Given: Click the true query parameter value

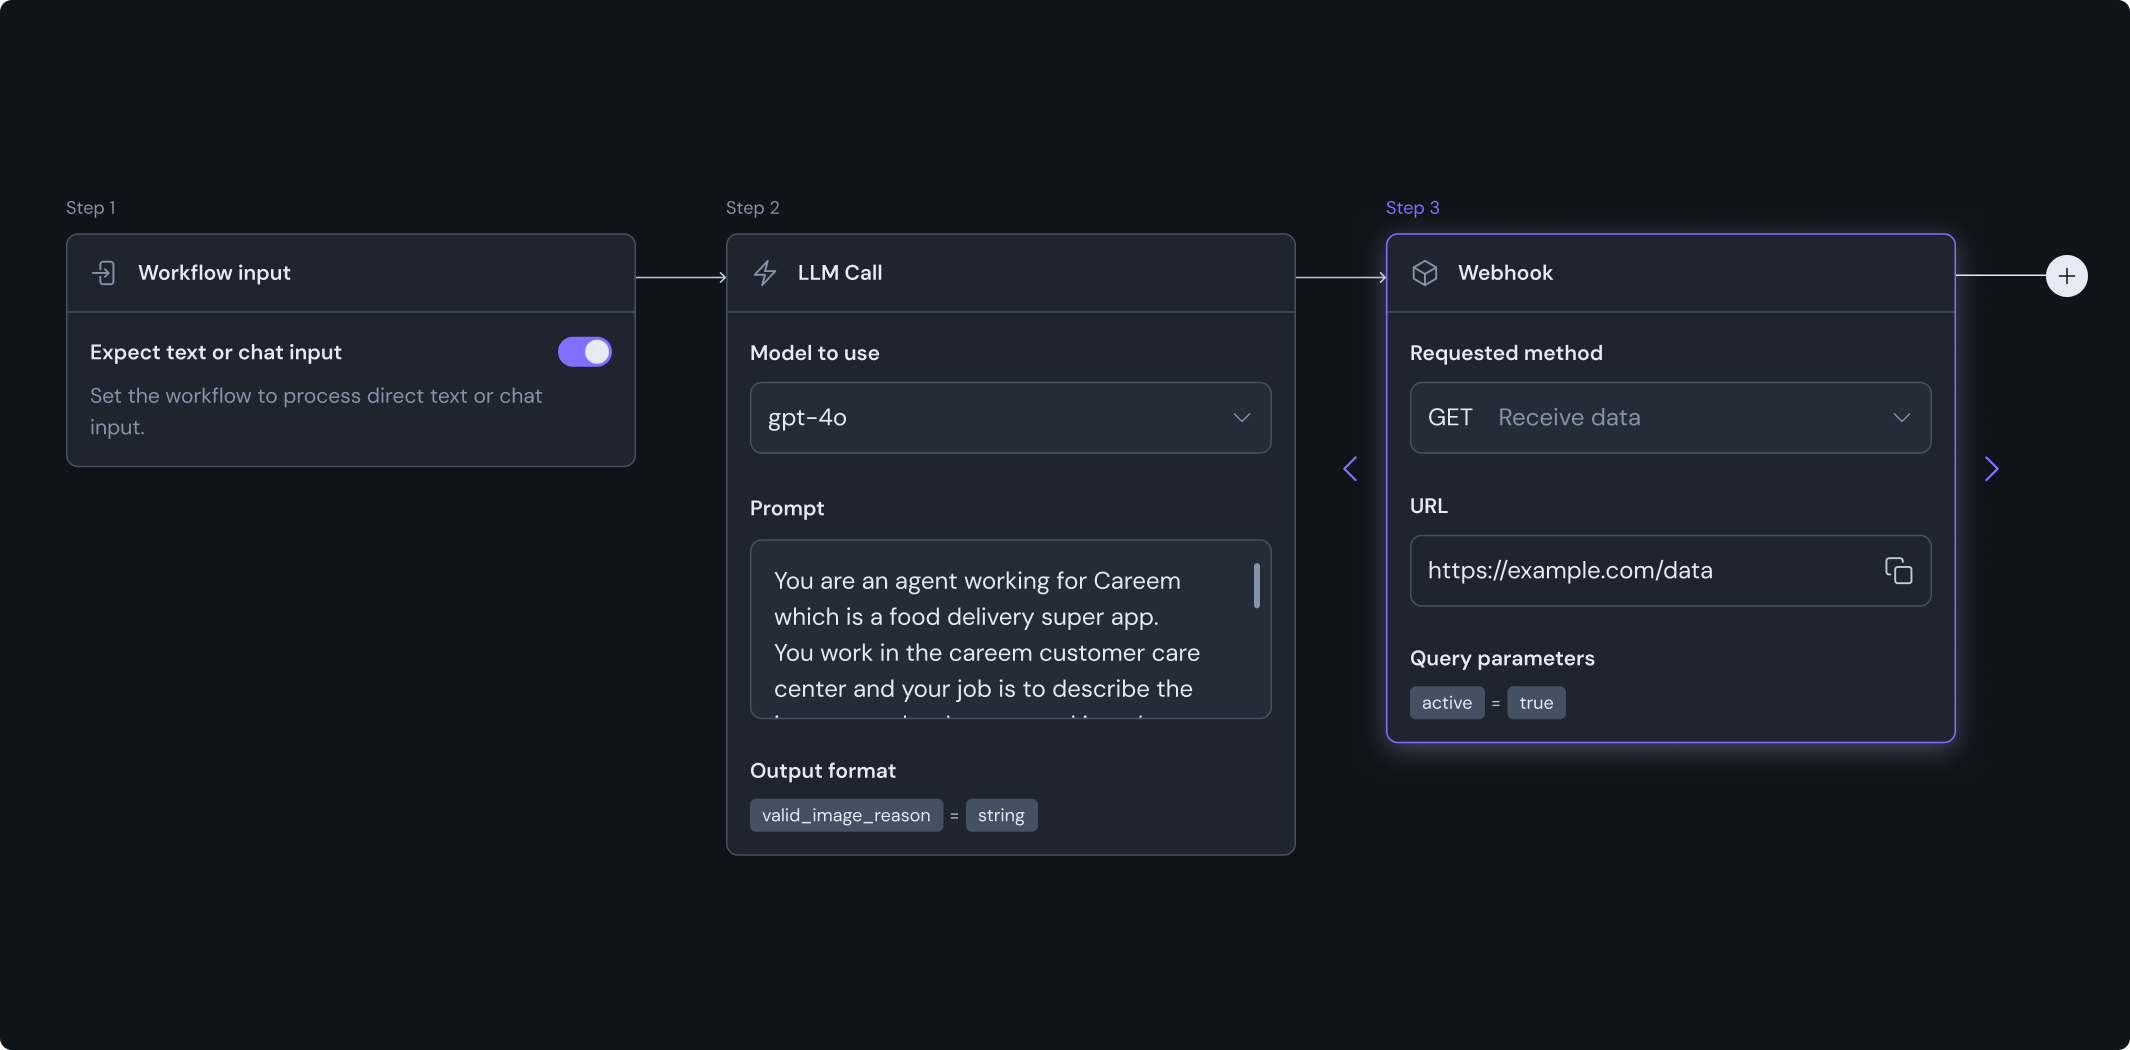Looking at the screenshot, I should coord(1536,703).
